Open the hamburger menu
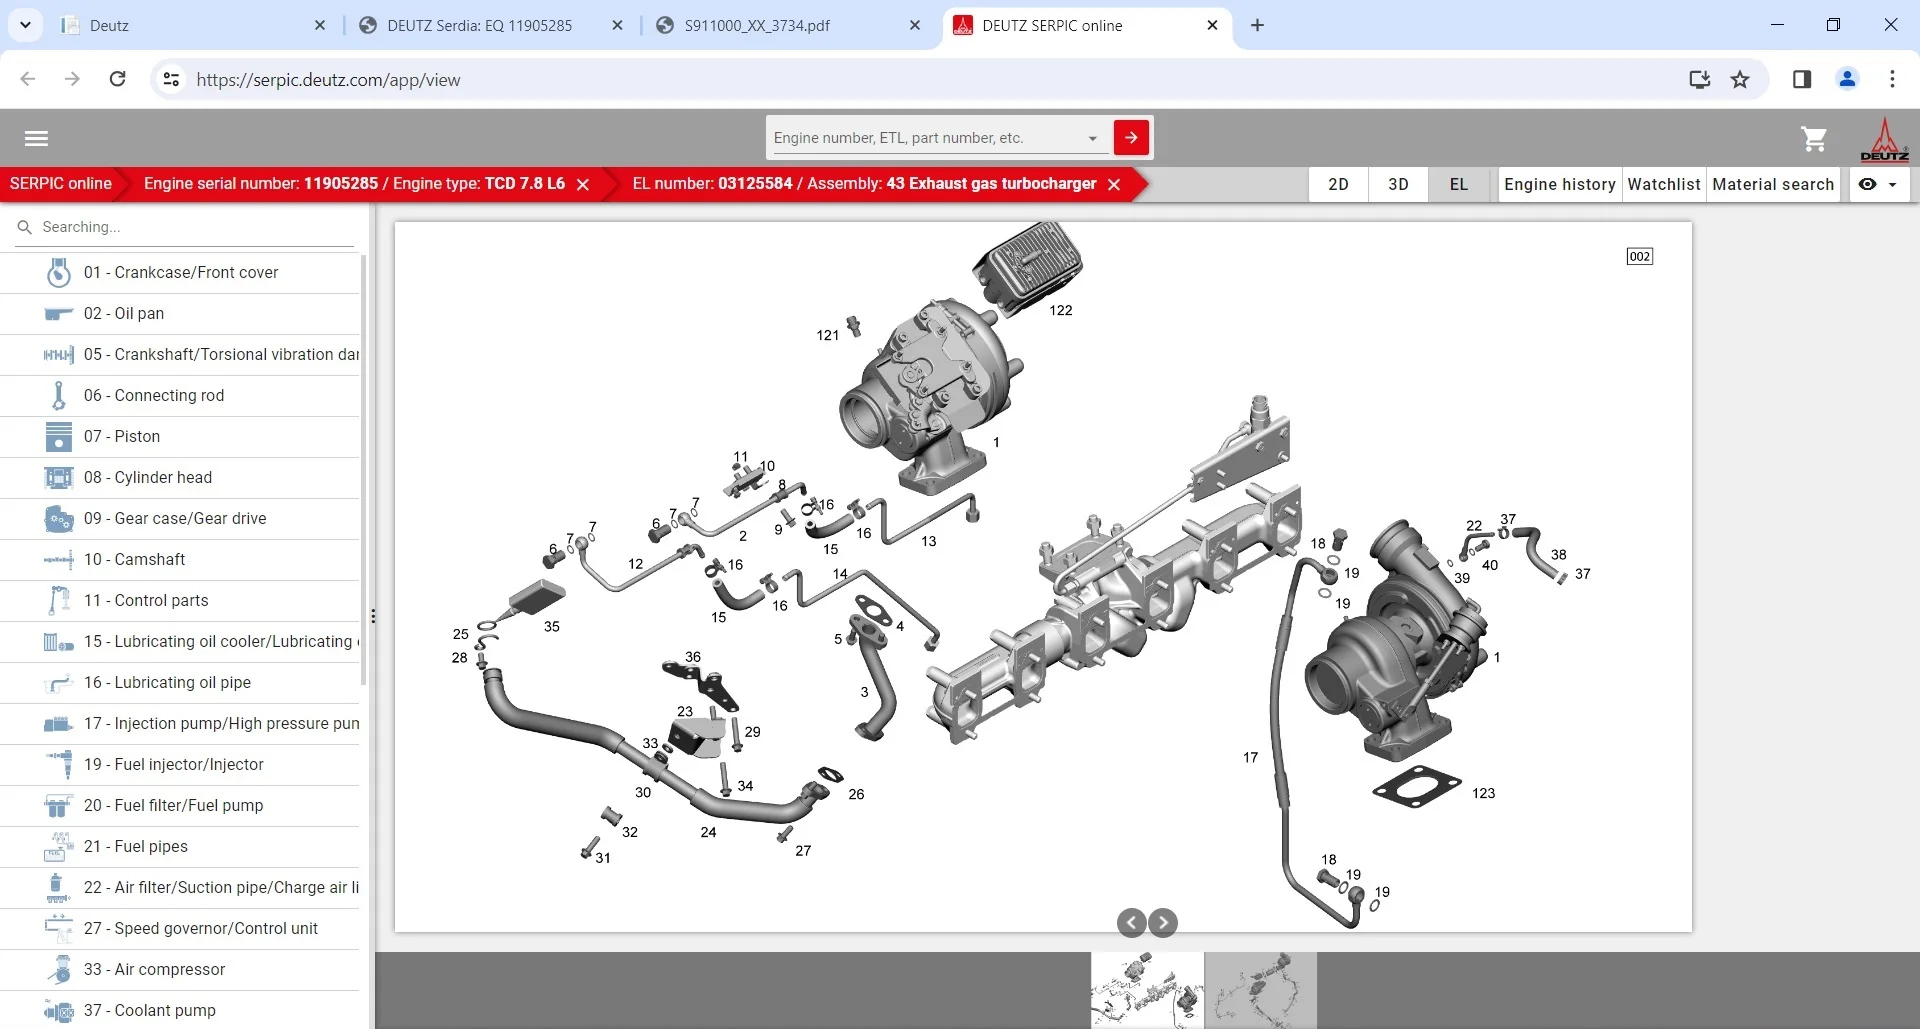The width and height of the screenshot is (1920, 1029). pyautogui.click(x=37, y=138)
